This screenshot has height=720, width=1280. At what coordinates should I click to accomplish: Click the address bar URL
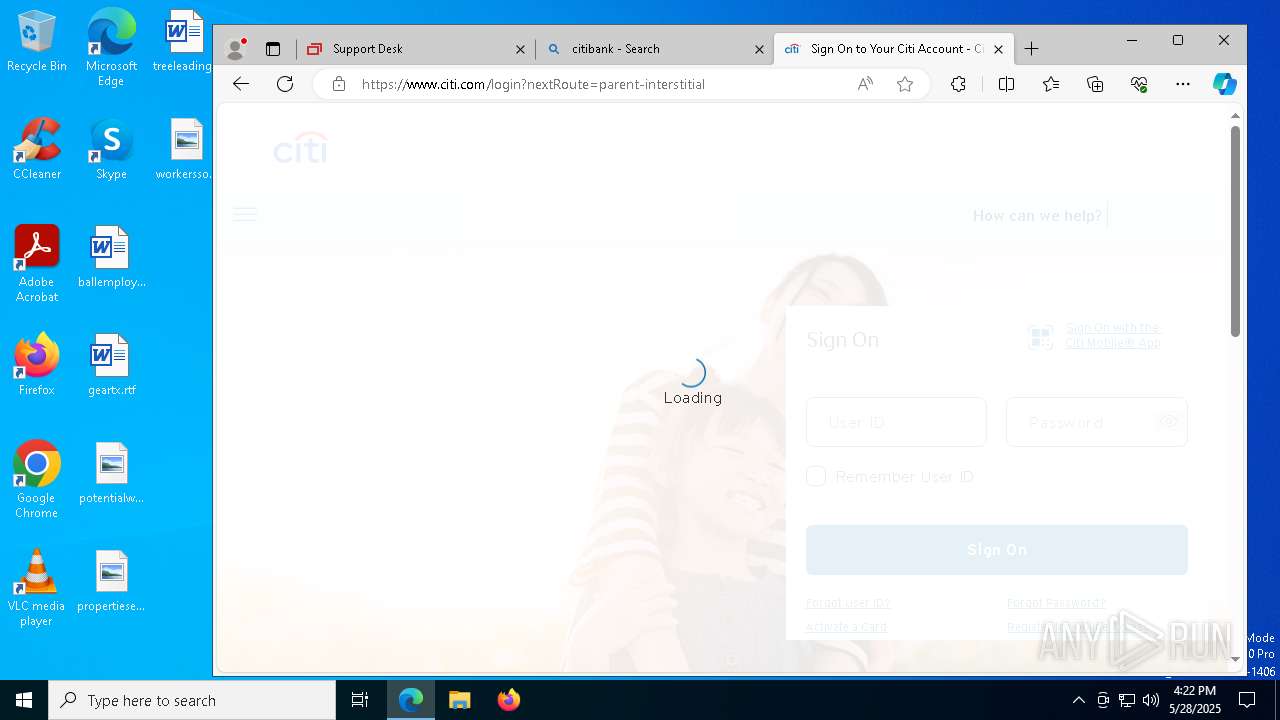[x=533, y=84]
